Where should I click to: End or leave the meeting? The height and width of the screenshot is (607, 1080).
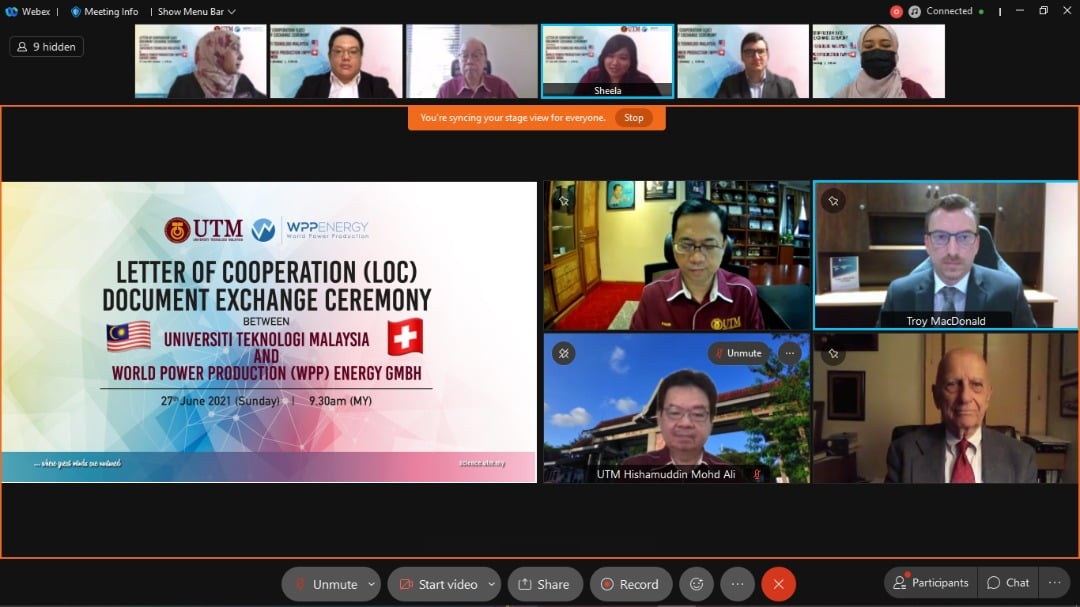click(x=778, y=584)
